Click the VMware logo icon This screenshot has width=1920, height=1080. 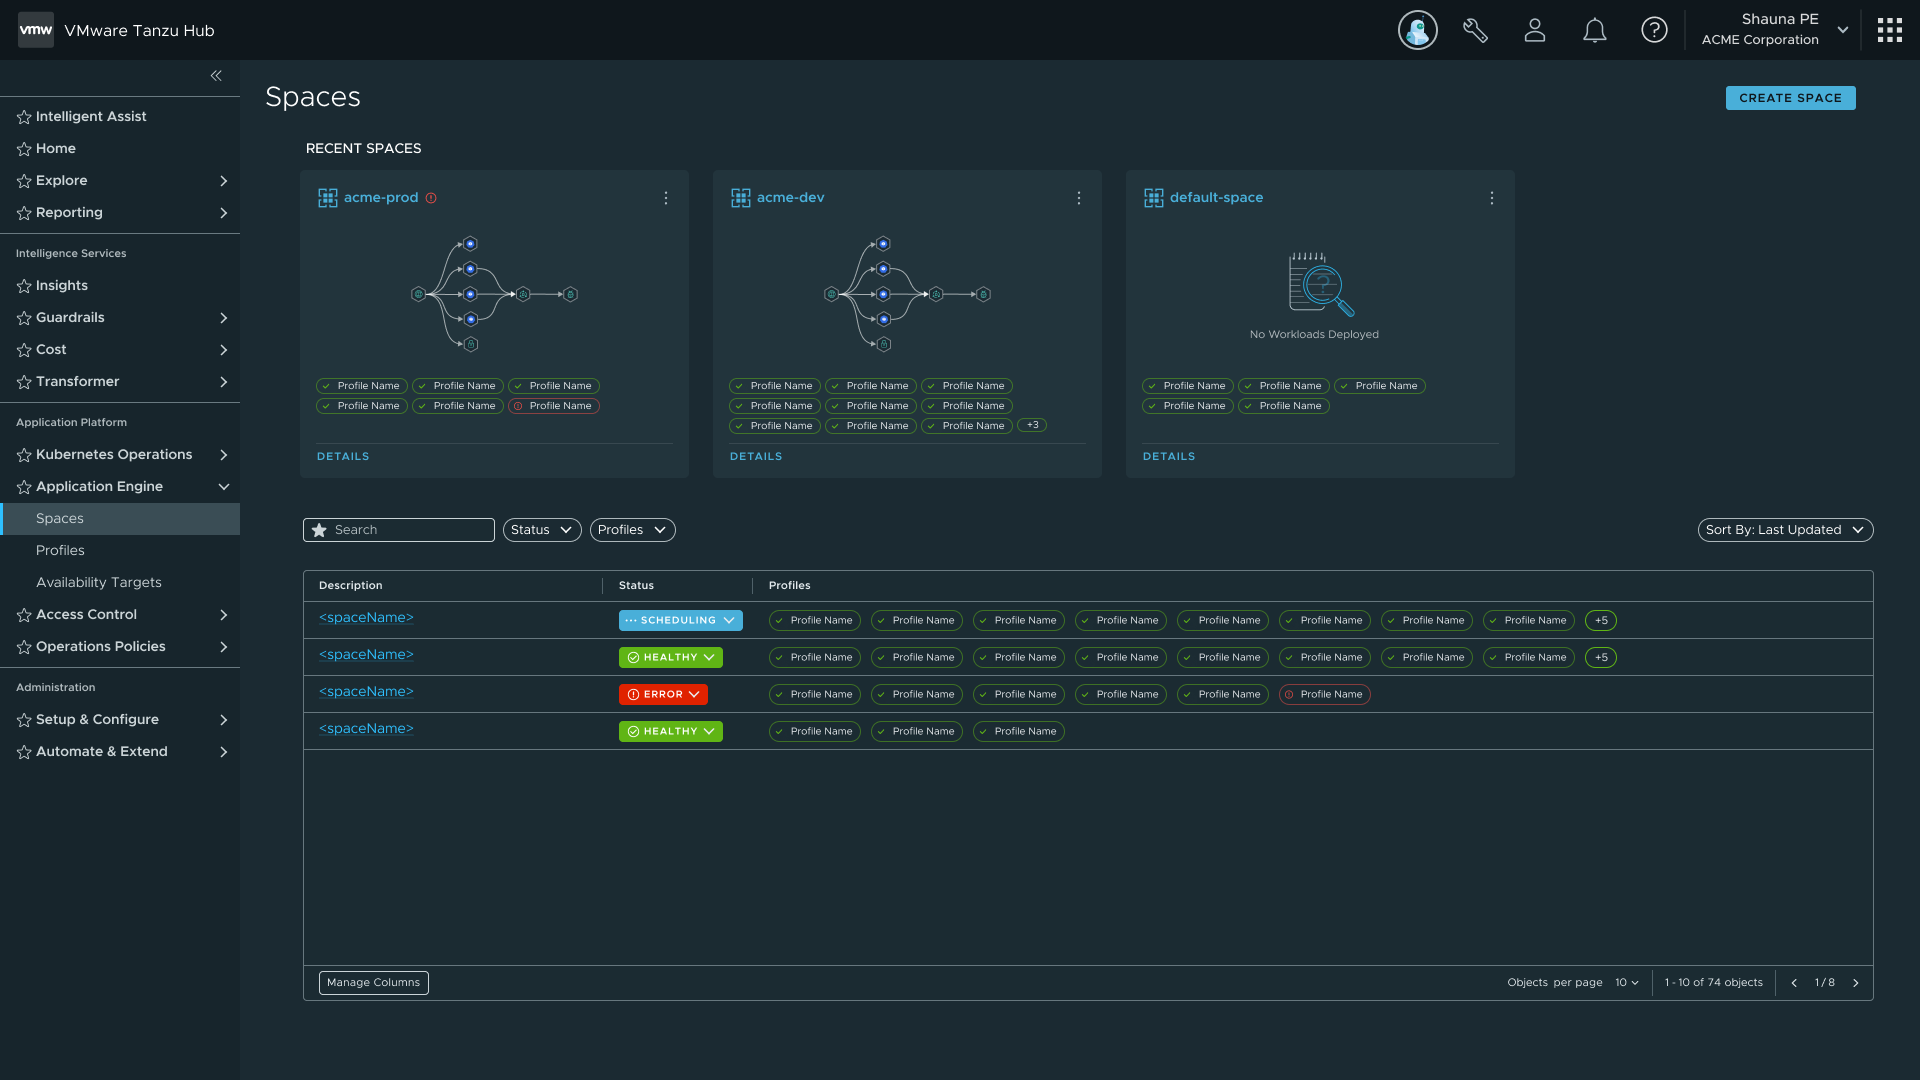(36, 30)
